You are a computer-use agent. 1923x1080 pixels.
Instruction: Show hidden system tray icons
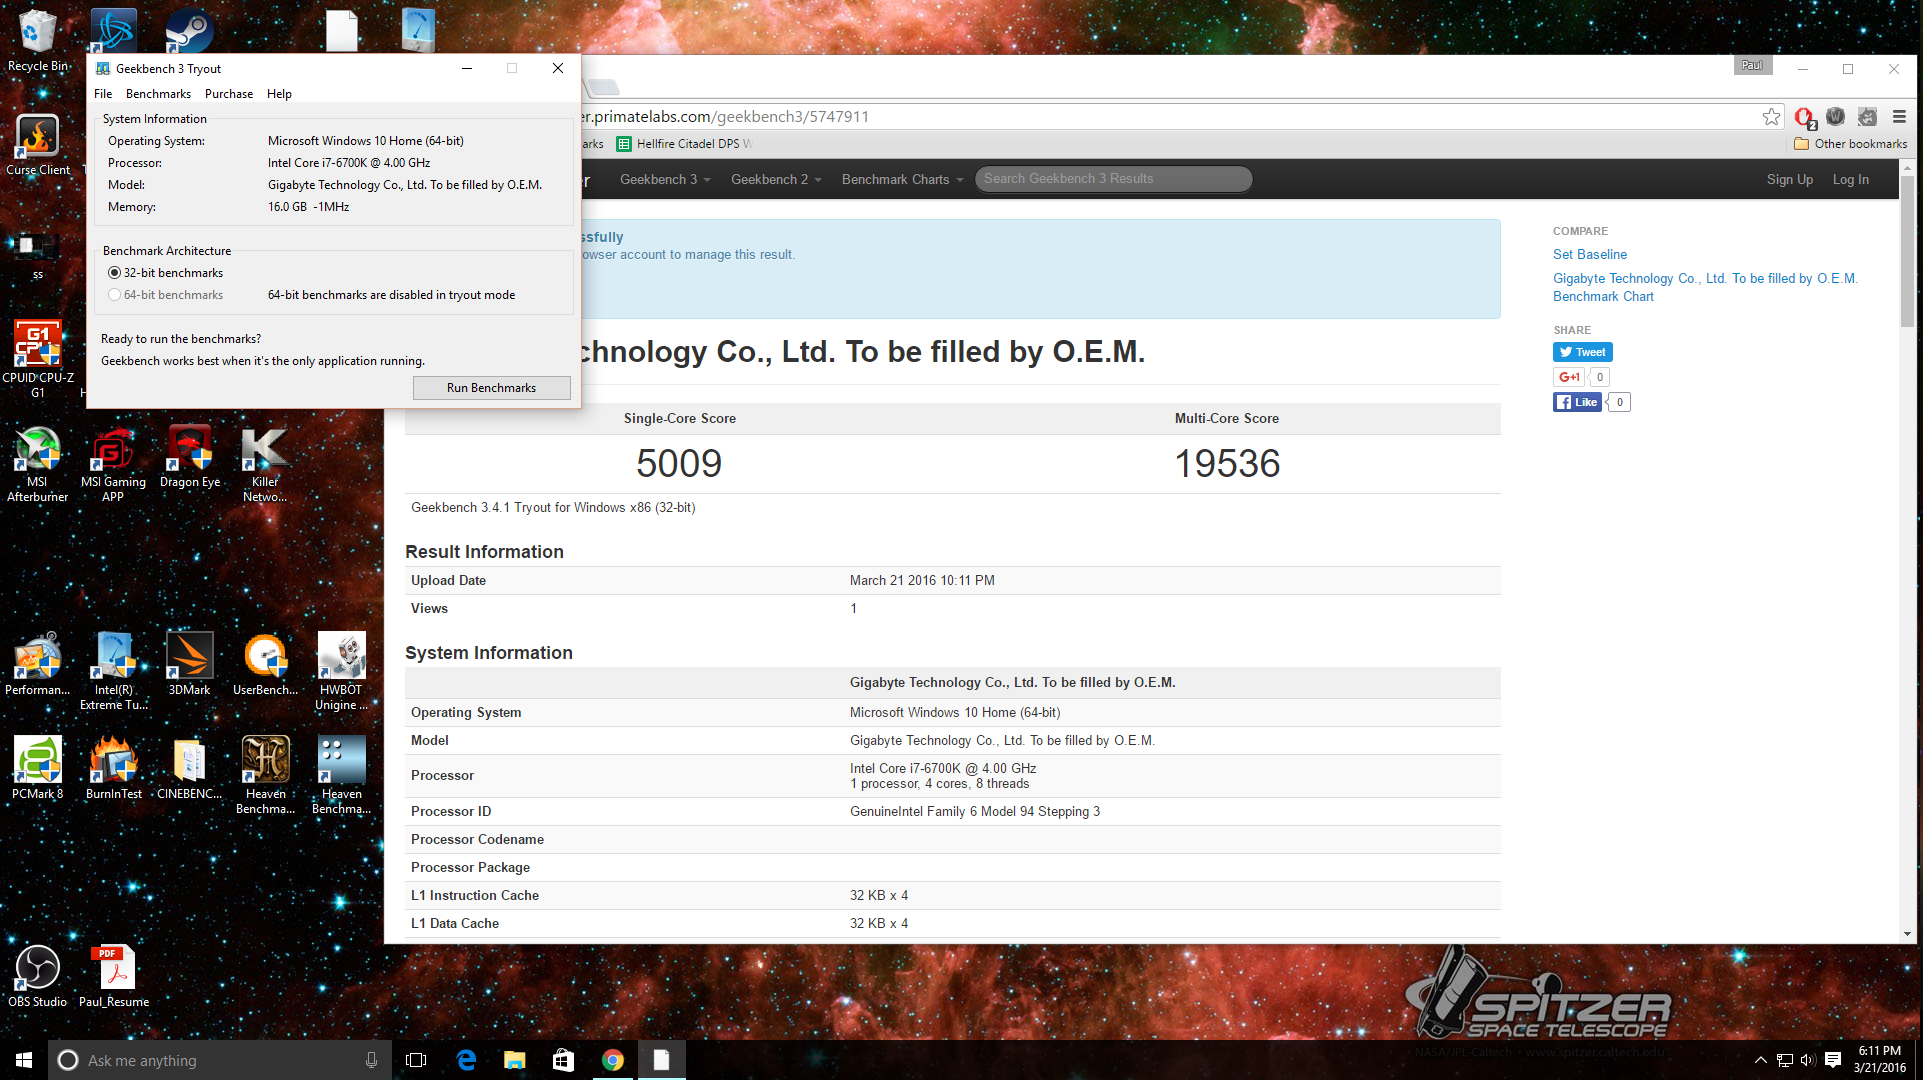click(1760, 1060)
